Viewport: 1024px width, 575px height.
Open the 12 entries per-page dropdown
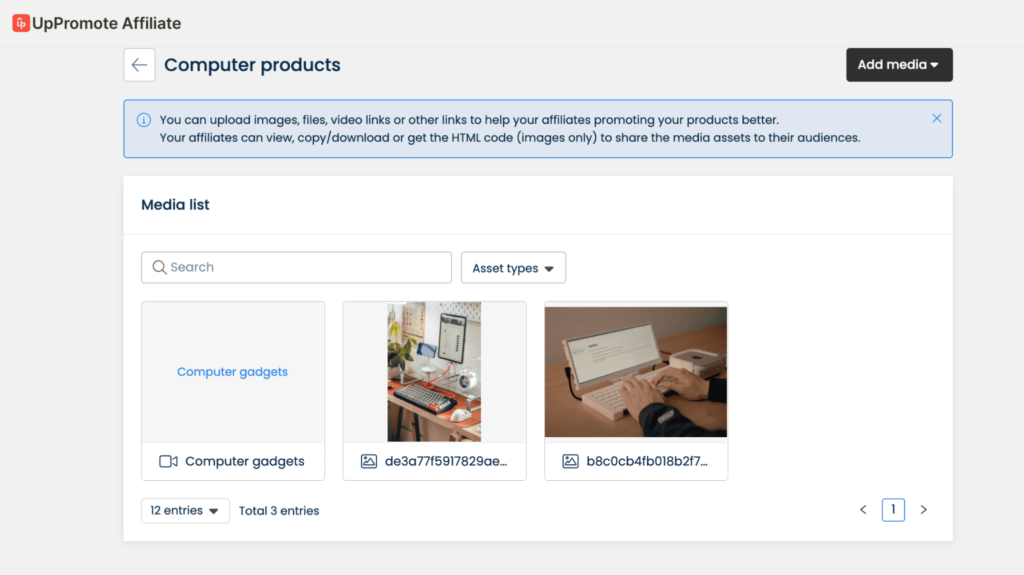[x=185, y=511]
